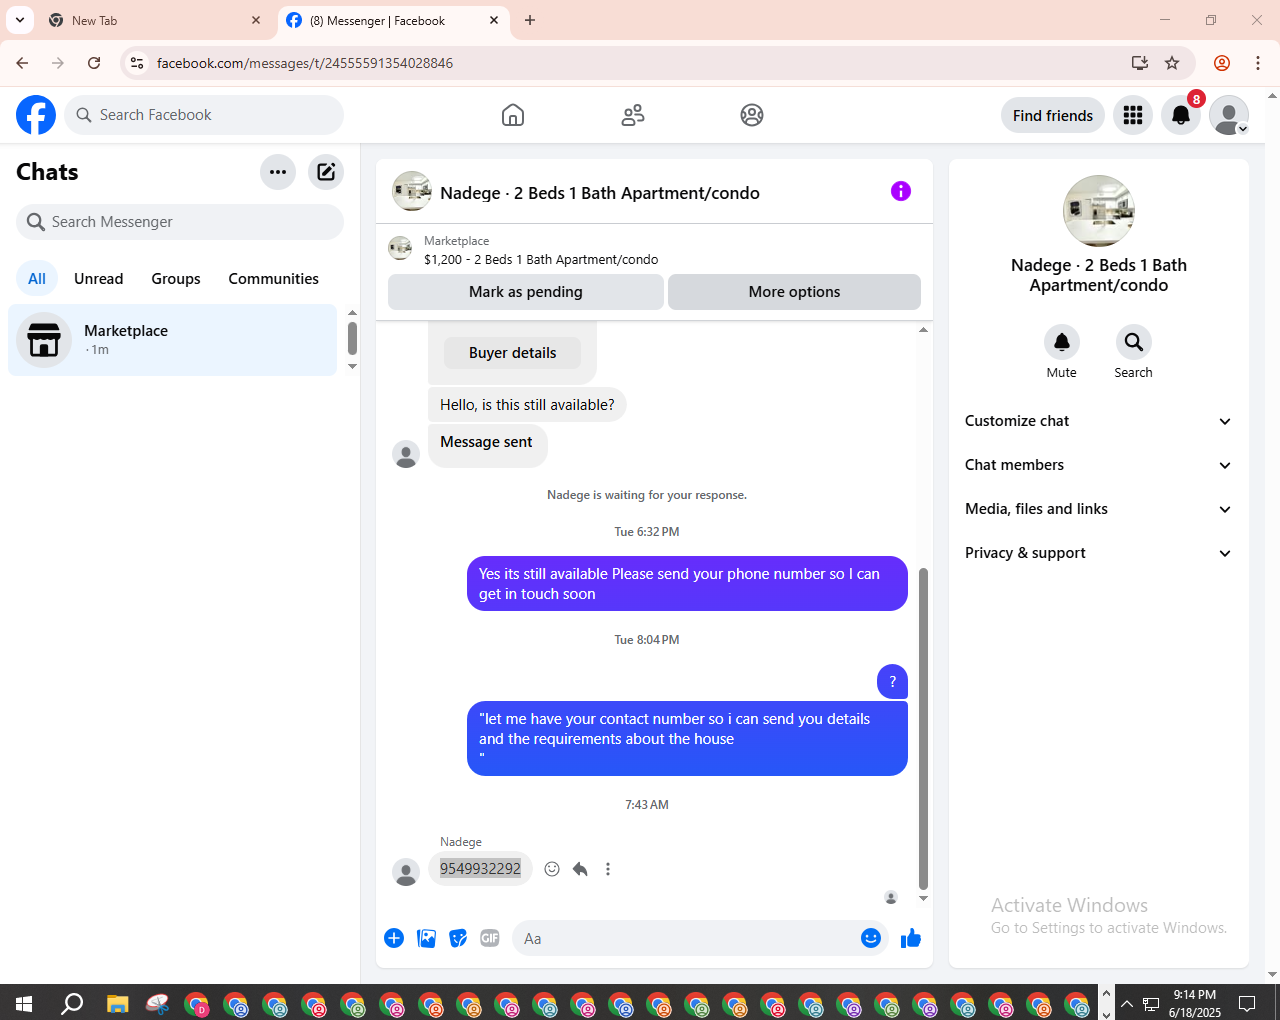
Task: Open Chrome tab search dropdown arrow
Action: [x=20, y=20]
